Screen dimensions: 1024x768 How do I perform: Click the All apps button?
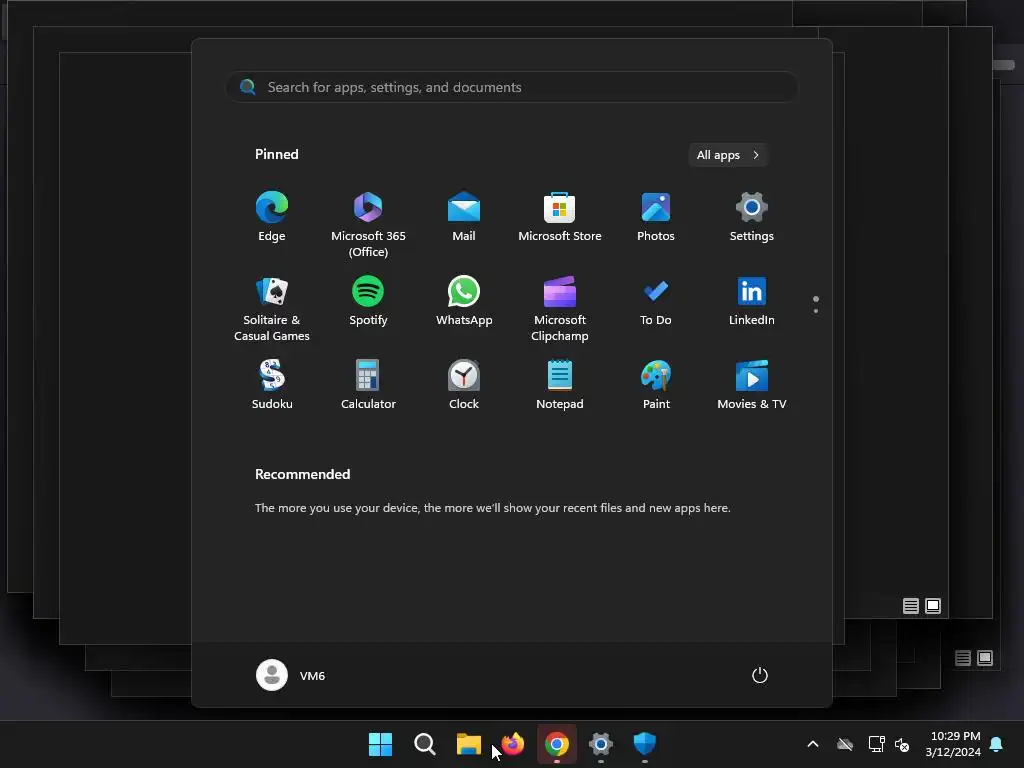728,155
